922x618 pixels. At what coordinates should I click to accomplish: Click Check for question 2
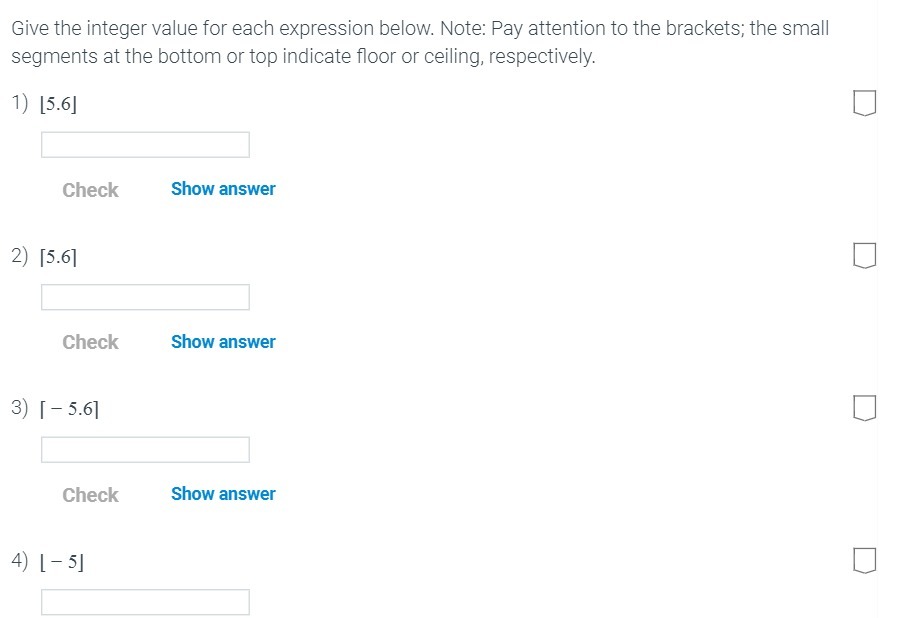pyautogui.click(x=90, y=341)
